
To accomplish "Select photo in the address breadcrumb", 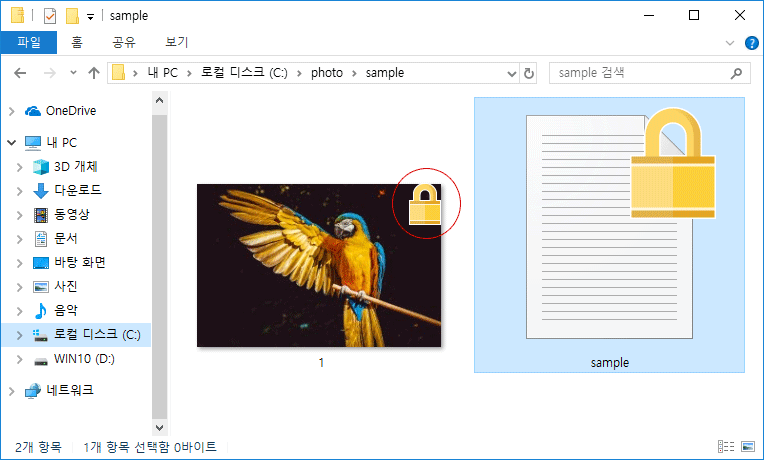I will tap(327, 73).
